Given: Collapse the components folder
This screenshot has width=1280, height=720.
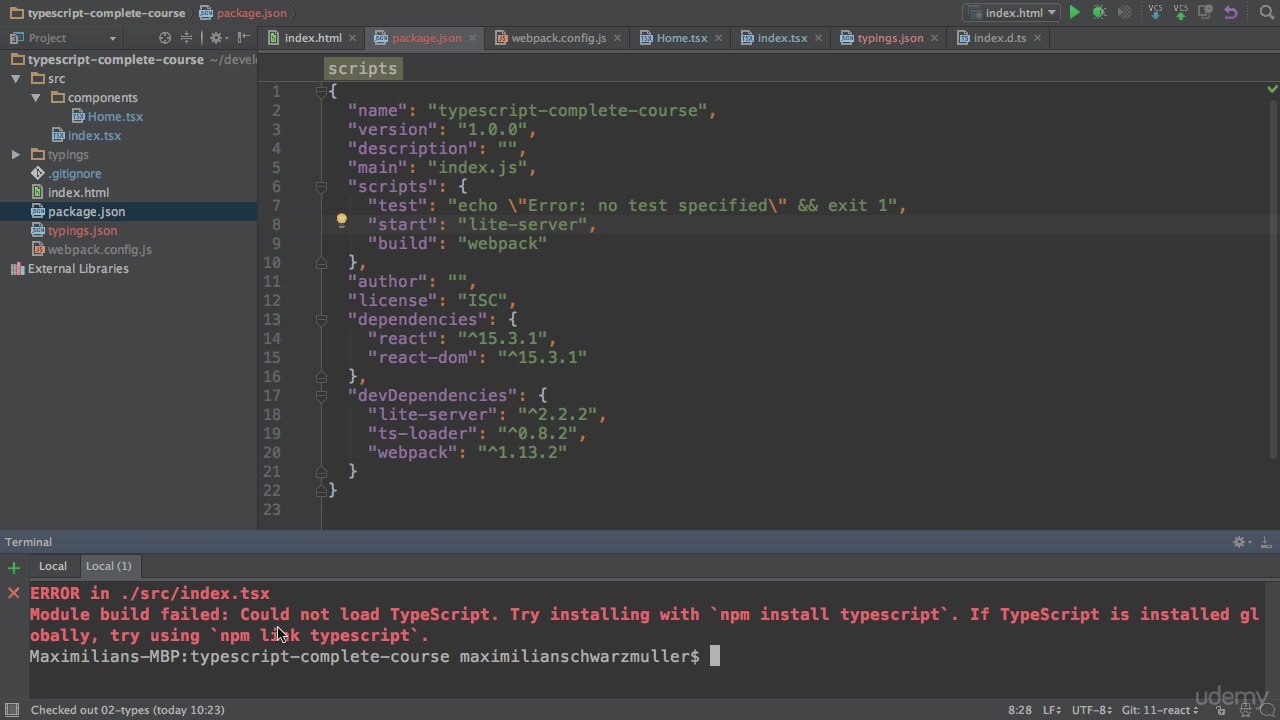Looking at the screenshot, I should click(36, 98).
